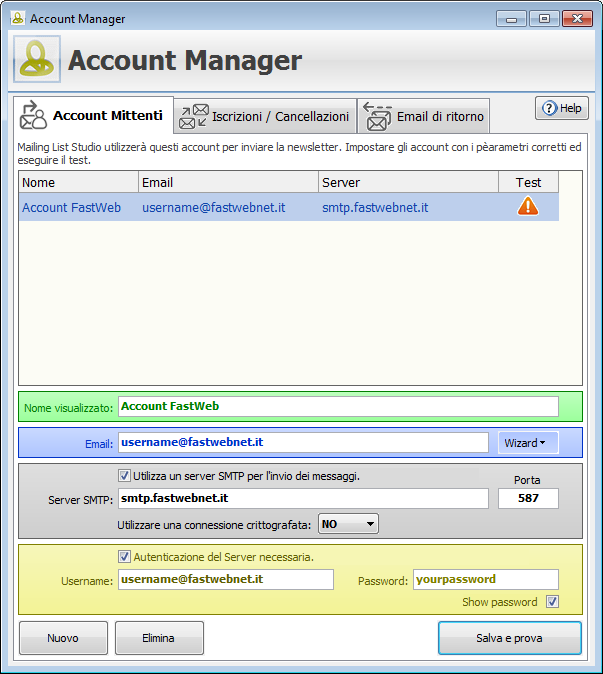Minimize the Account Manager window
Image resolution: width=603 pixels, height=674 pixels.
coord(511,19)
